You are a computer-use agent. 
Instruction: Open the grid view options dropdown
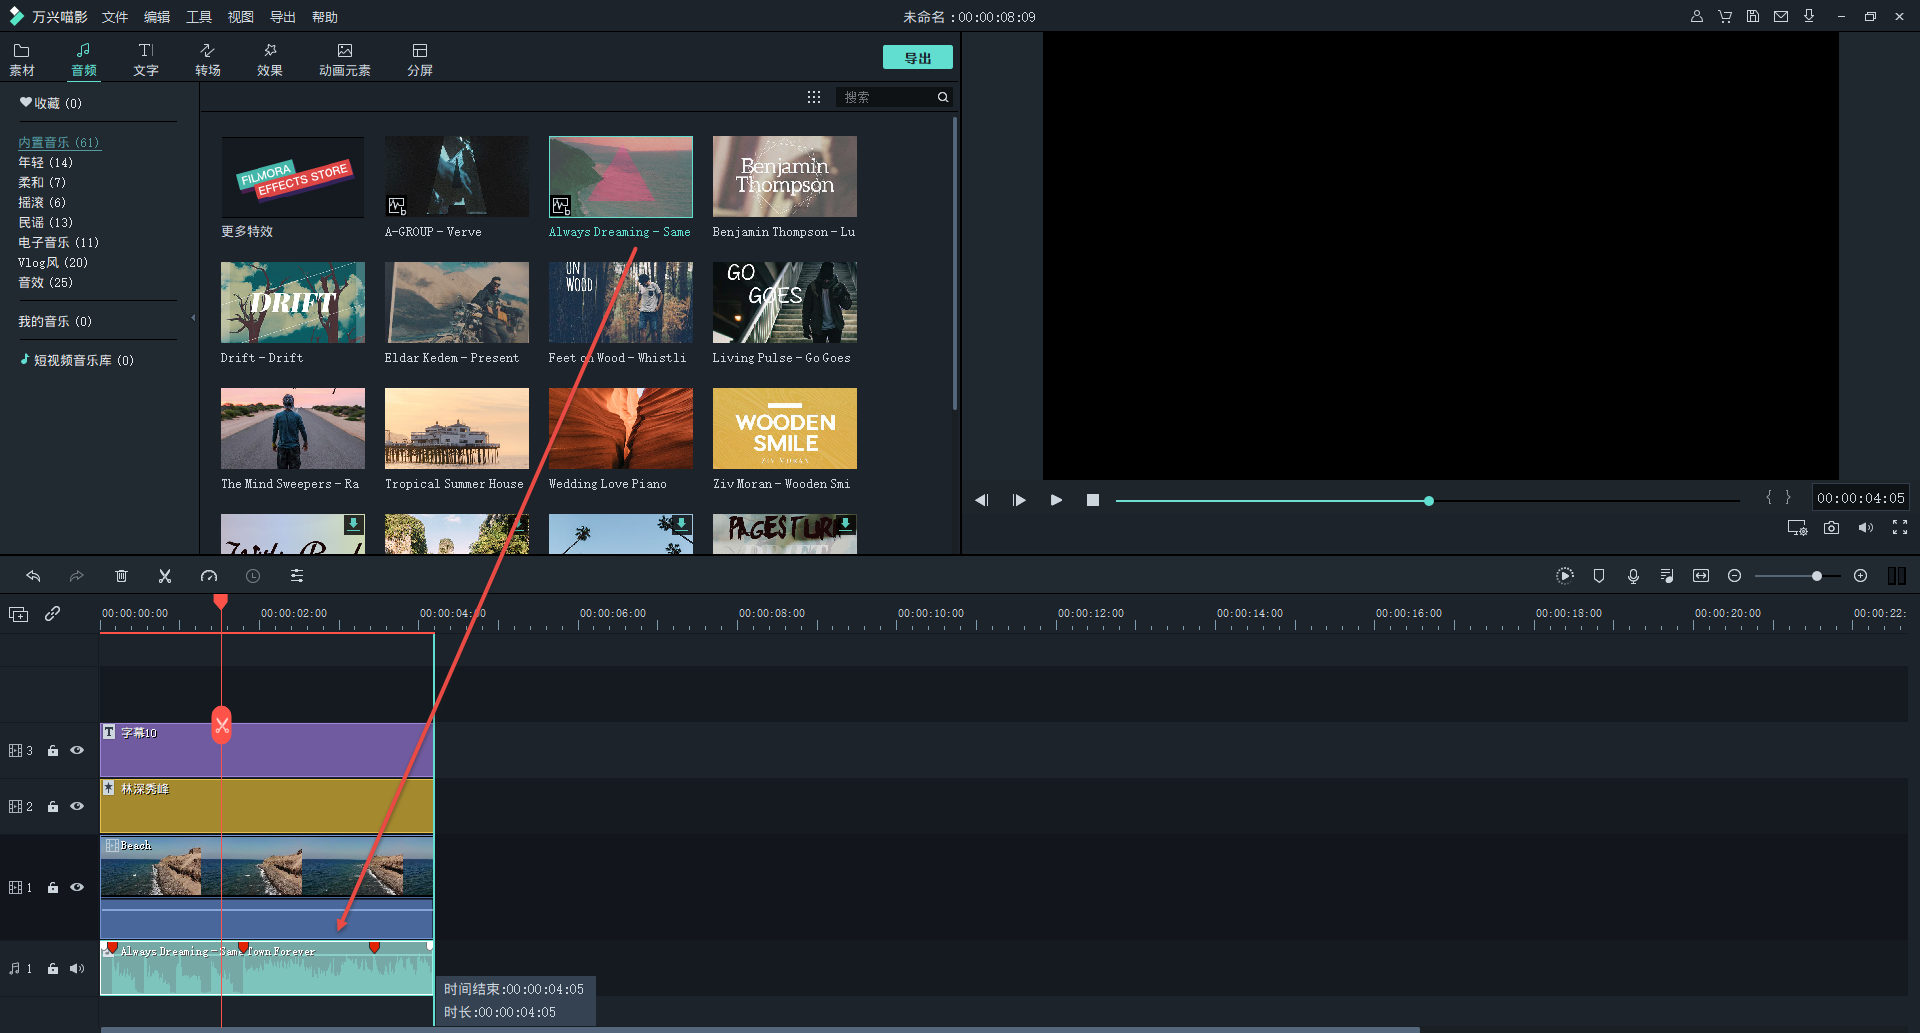coord(814,97)
